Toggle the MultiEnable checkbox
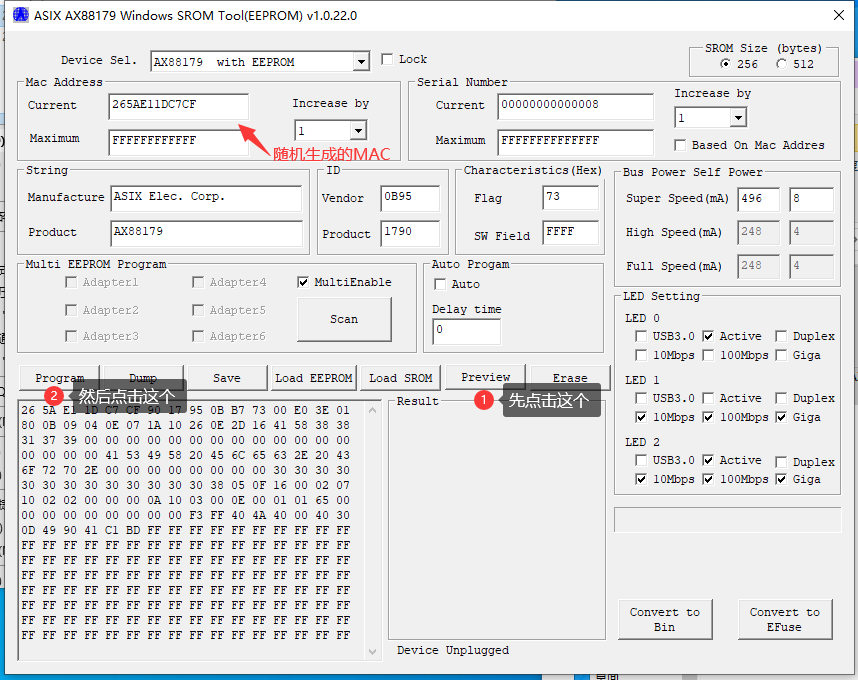This screenshot has height=680, width=858. (x=303, y=282)
